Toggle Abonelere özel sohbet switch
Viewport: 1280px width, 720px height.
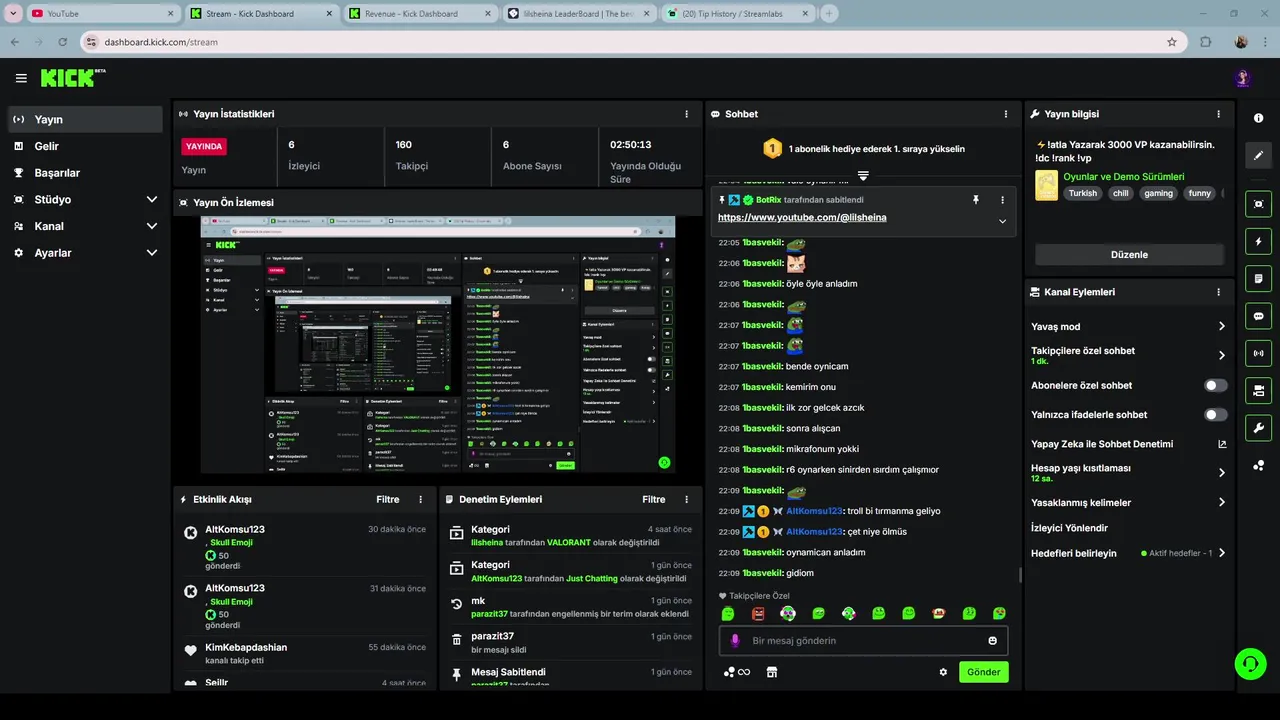[x=1216, y=385]
